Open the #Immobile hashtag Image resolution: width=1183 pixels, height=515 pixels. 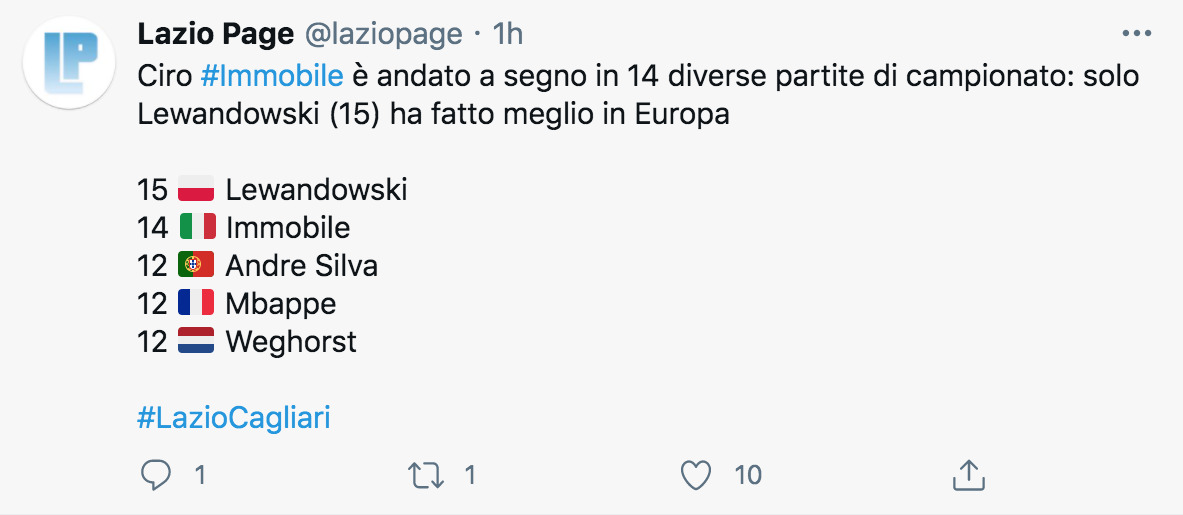coord(271,76)
